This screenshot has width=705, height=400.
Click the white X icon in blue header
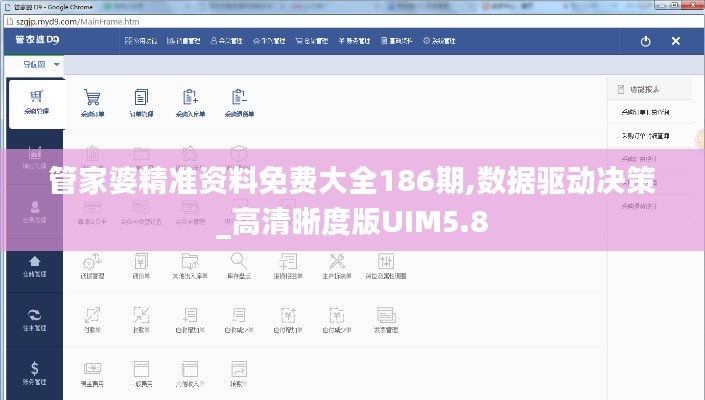tap(675, 41)
